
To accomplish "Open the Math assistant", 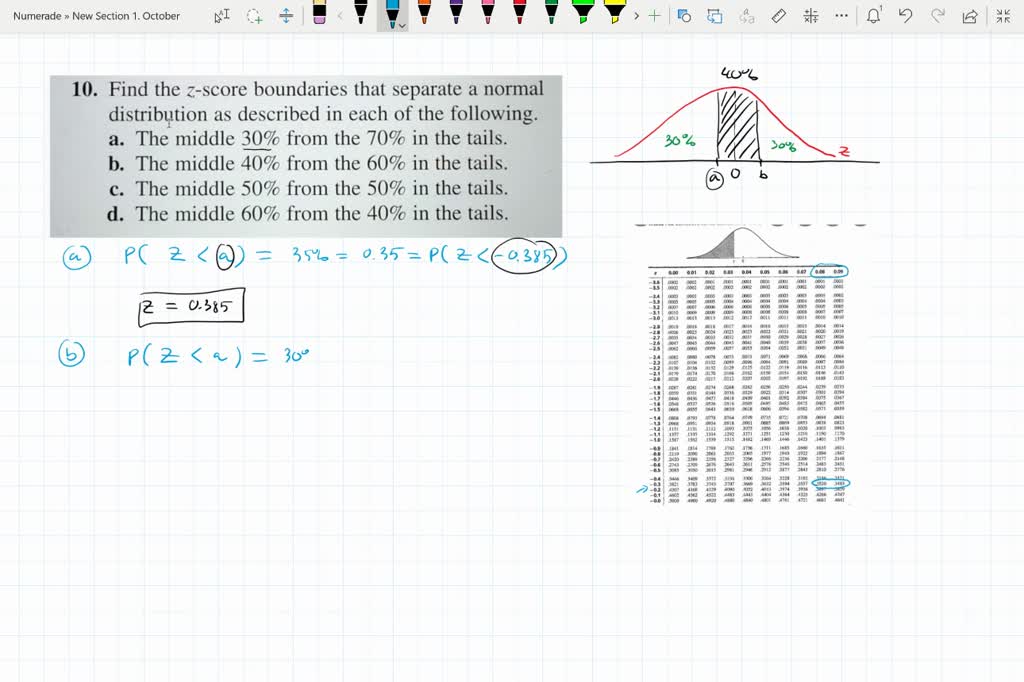I will pyautogui.click(x=810, y=16).
